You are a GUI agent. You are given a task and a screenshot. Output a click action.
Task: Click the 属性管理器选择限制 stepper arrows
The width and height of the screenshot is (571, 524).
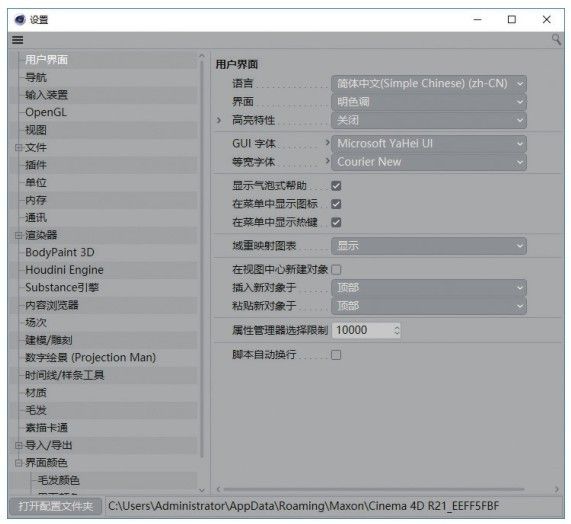point(397,330)
